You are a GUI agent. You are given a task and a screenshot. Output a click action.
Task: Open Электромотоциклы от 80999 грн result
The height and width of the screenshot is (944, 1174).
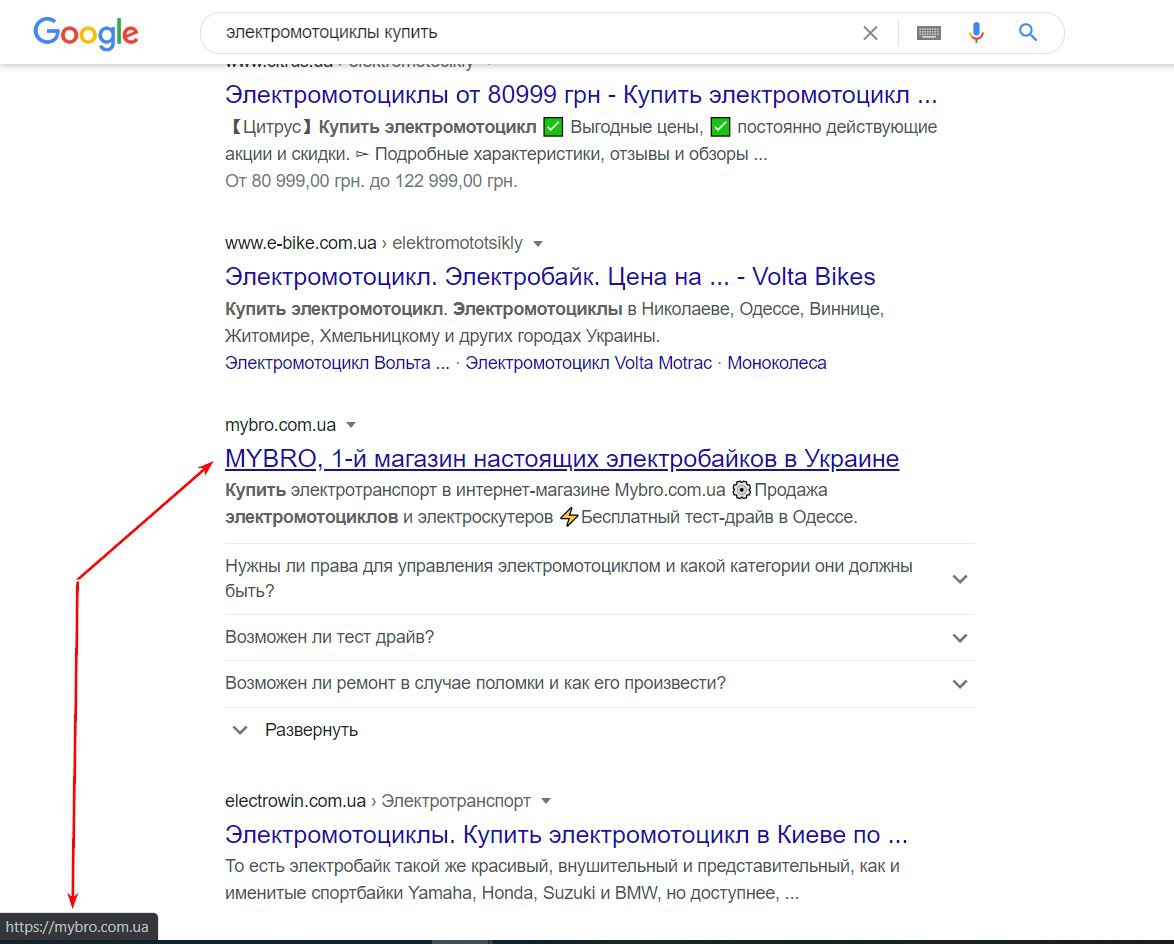[x=581, y=95]
